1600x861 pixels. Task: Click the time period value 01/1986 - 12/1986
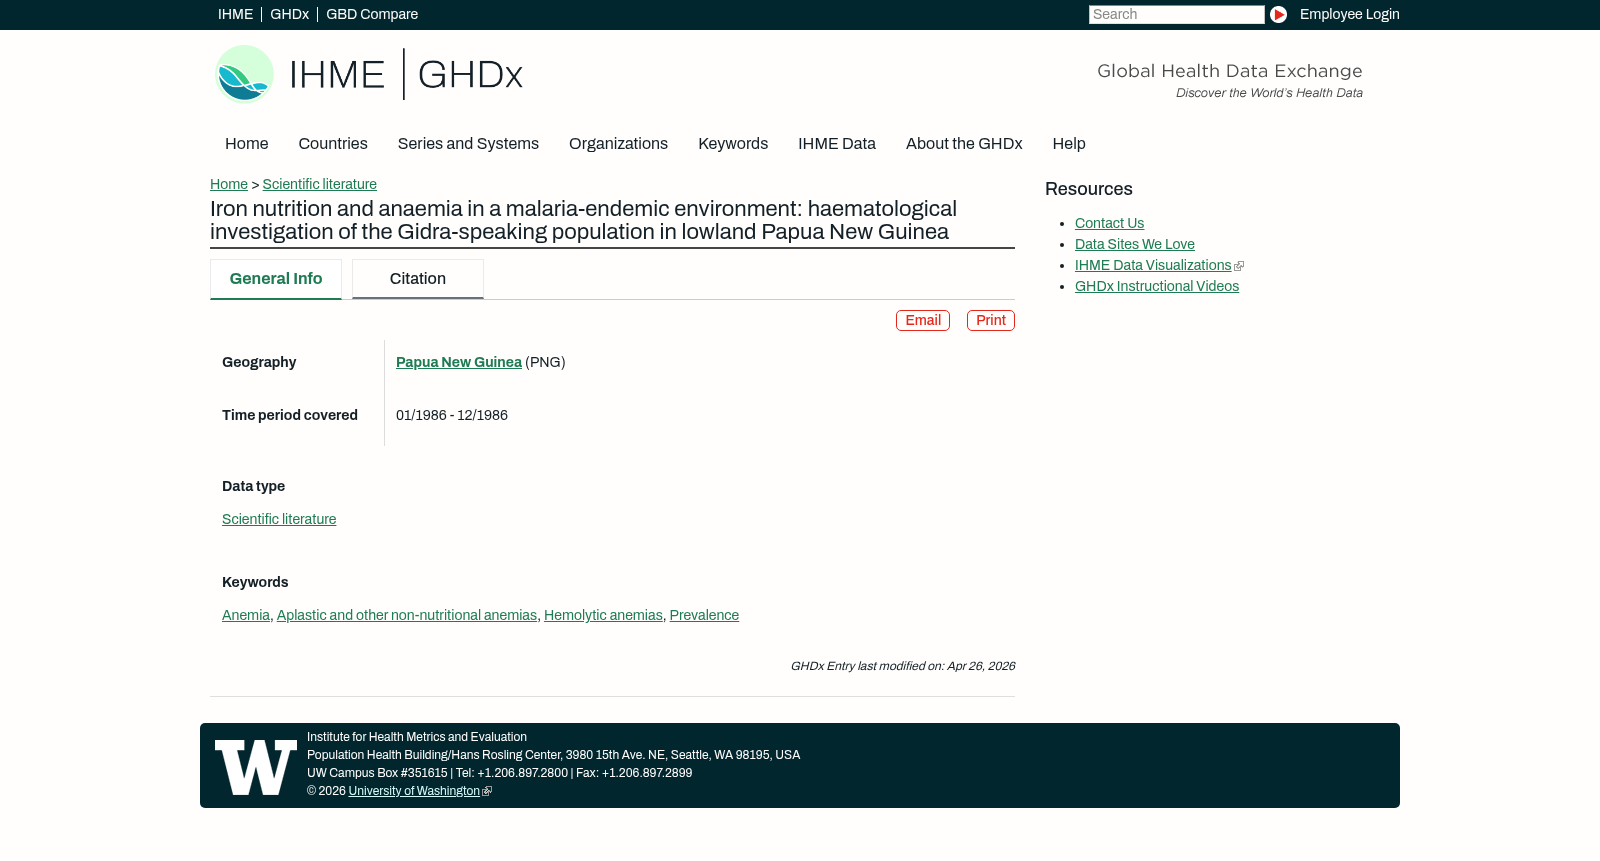click(452, 415)
